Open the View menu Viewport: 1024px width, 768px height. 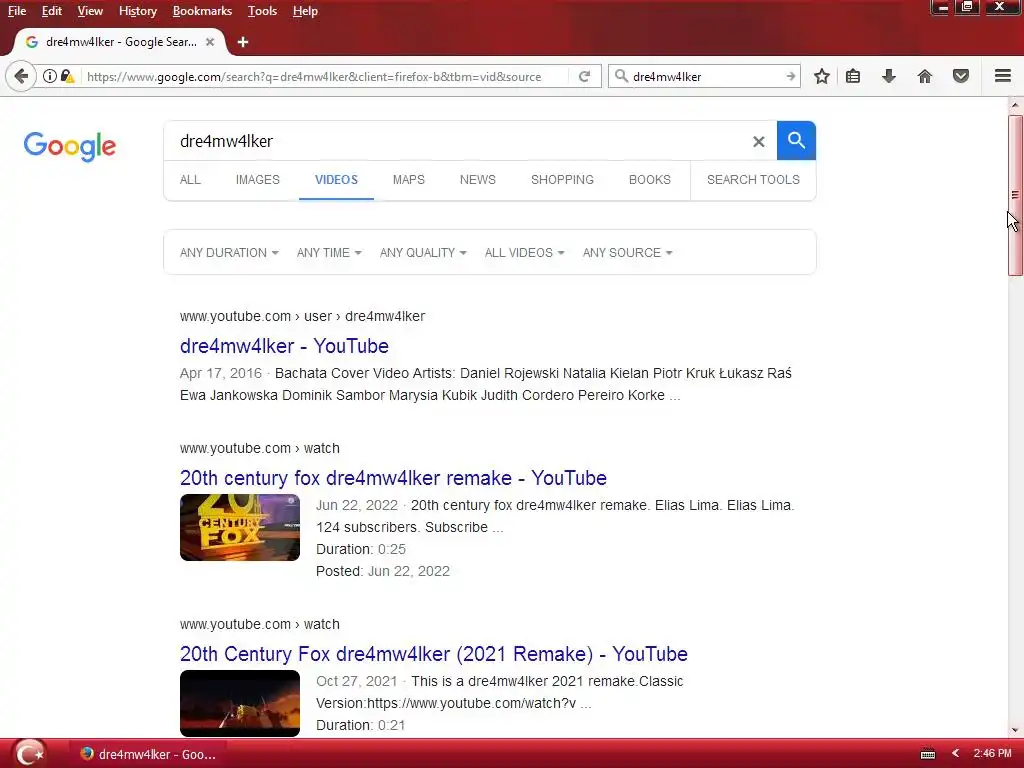90,11
